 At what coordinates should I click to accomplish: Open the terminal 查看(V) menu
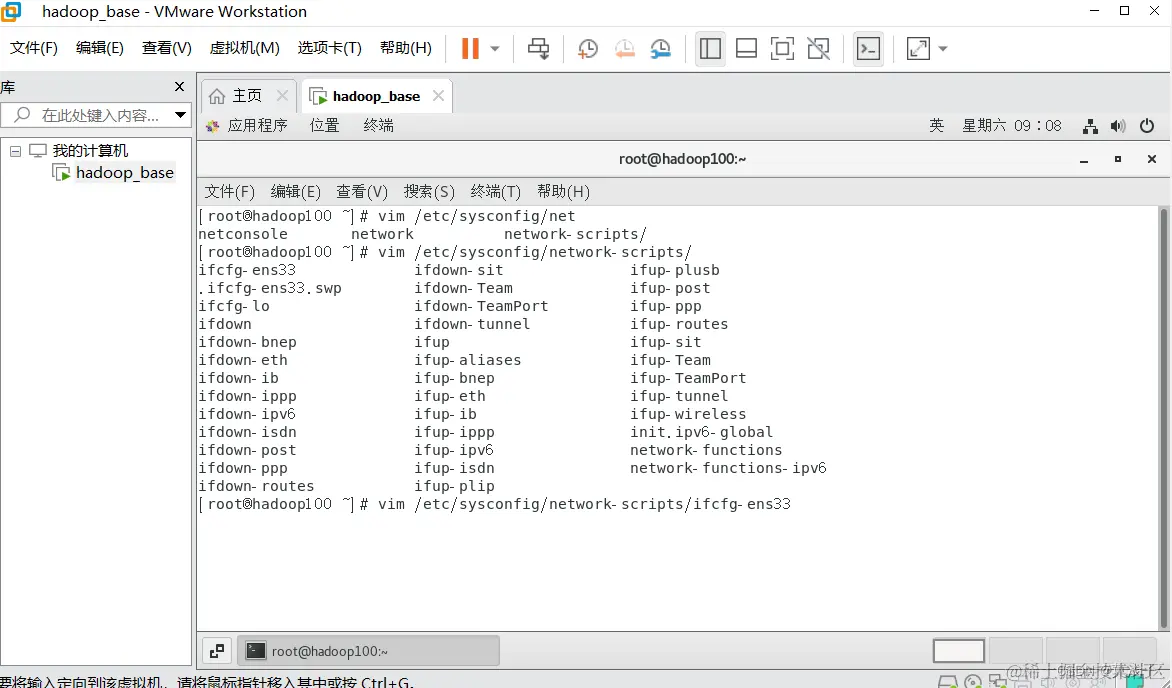362,192
